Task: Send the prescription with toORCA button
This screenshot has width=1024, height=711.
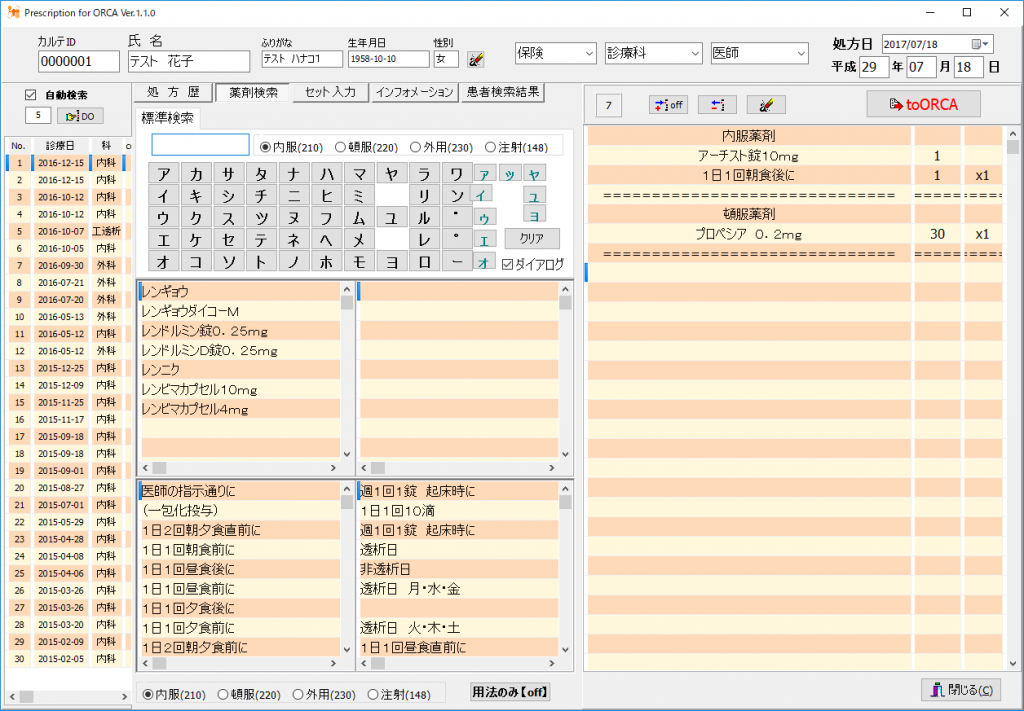Action: (x=923, y=104)
